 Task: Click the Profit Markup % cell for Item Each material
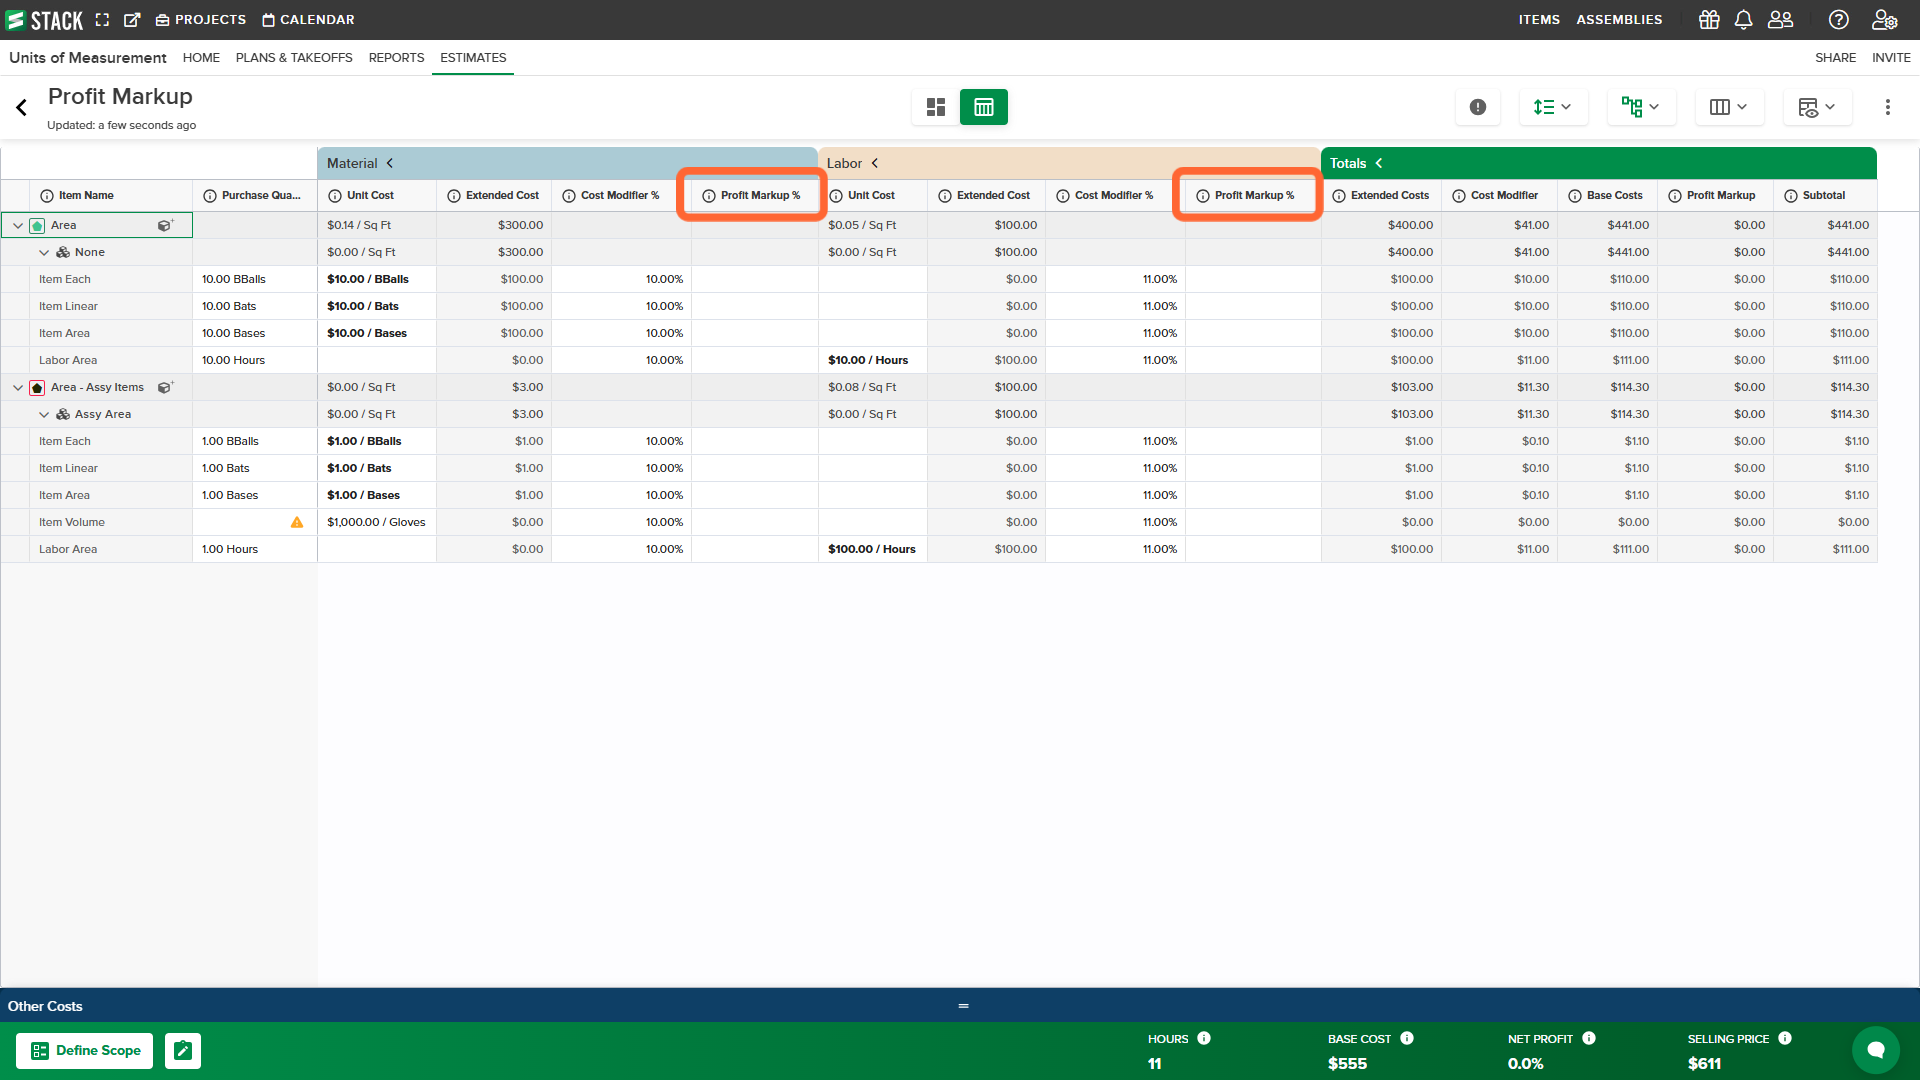click(x=755, y=279)
